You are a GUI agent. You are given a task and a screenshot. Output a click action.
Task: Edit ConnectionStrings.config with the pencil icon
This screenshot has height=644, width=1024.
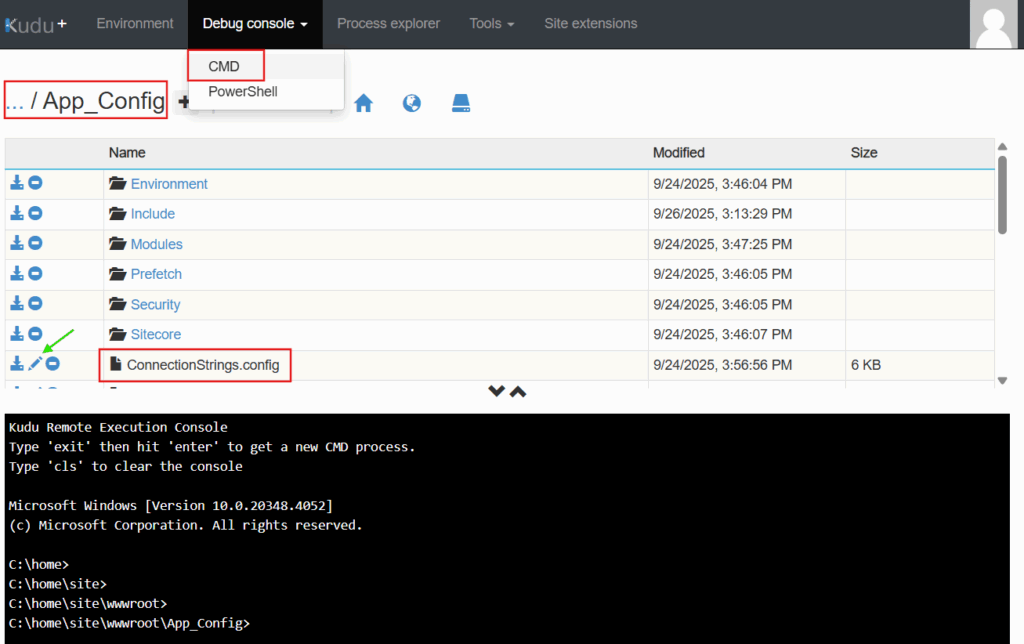click(35, 364)
